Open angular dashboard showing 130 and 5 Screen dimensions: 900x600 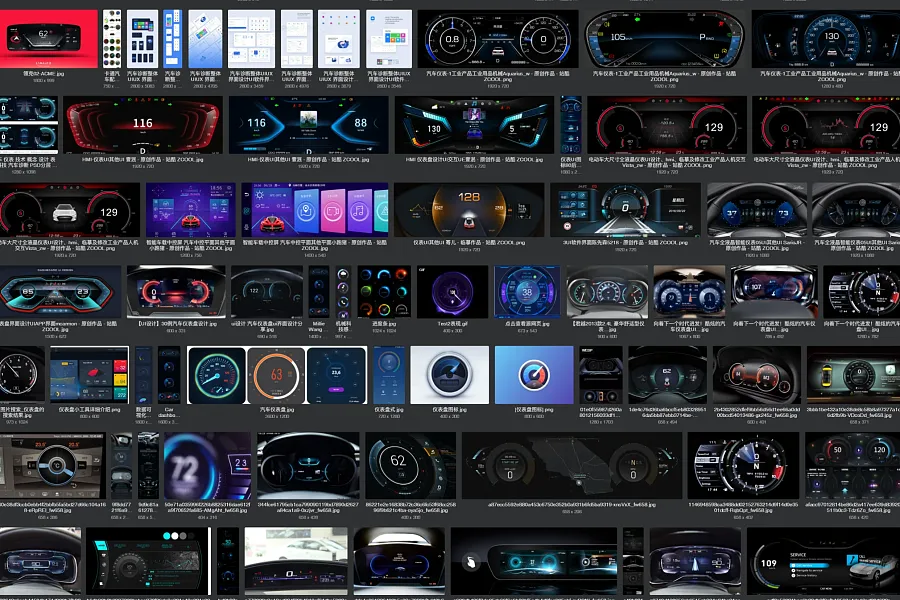(x=474, y=124)
